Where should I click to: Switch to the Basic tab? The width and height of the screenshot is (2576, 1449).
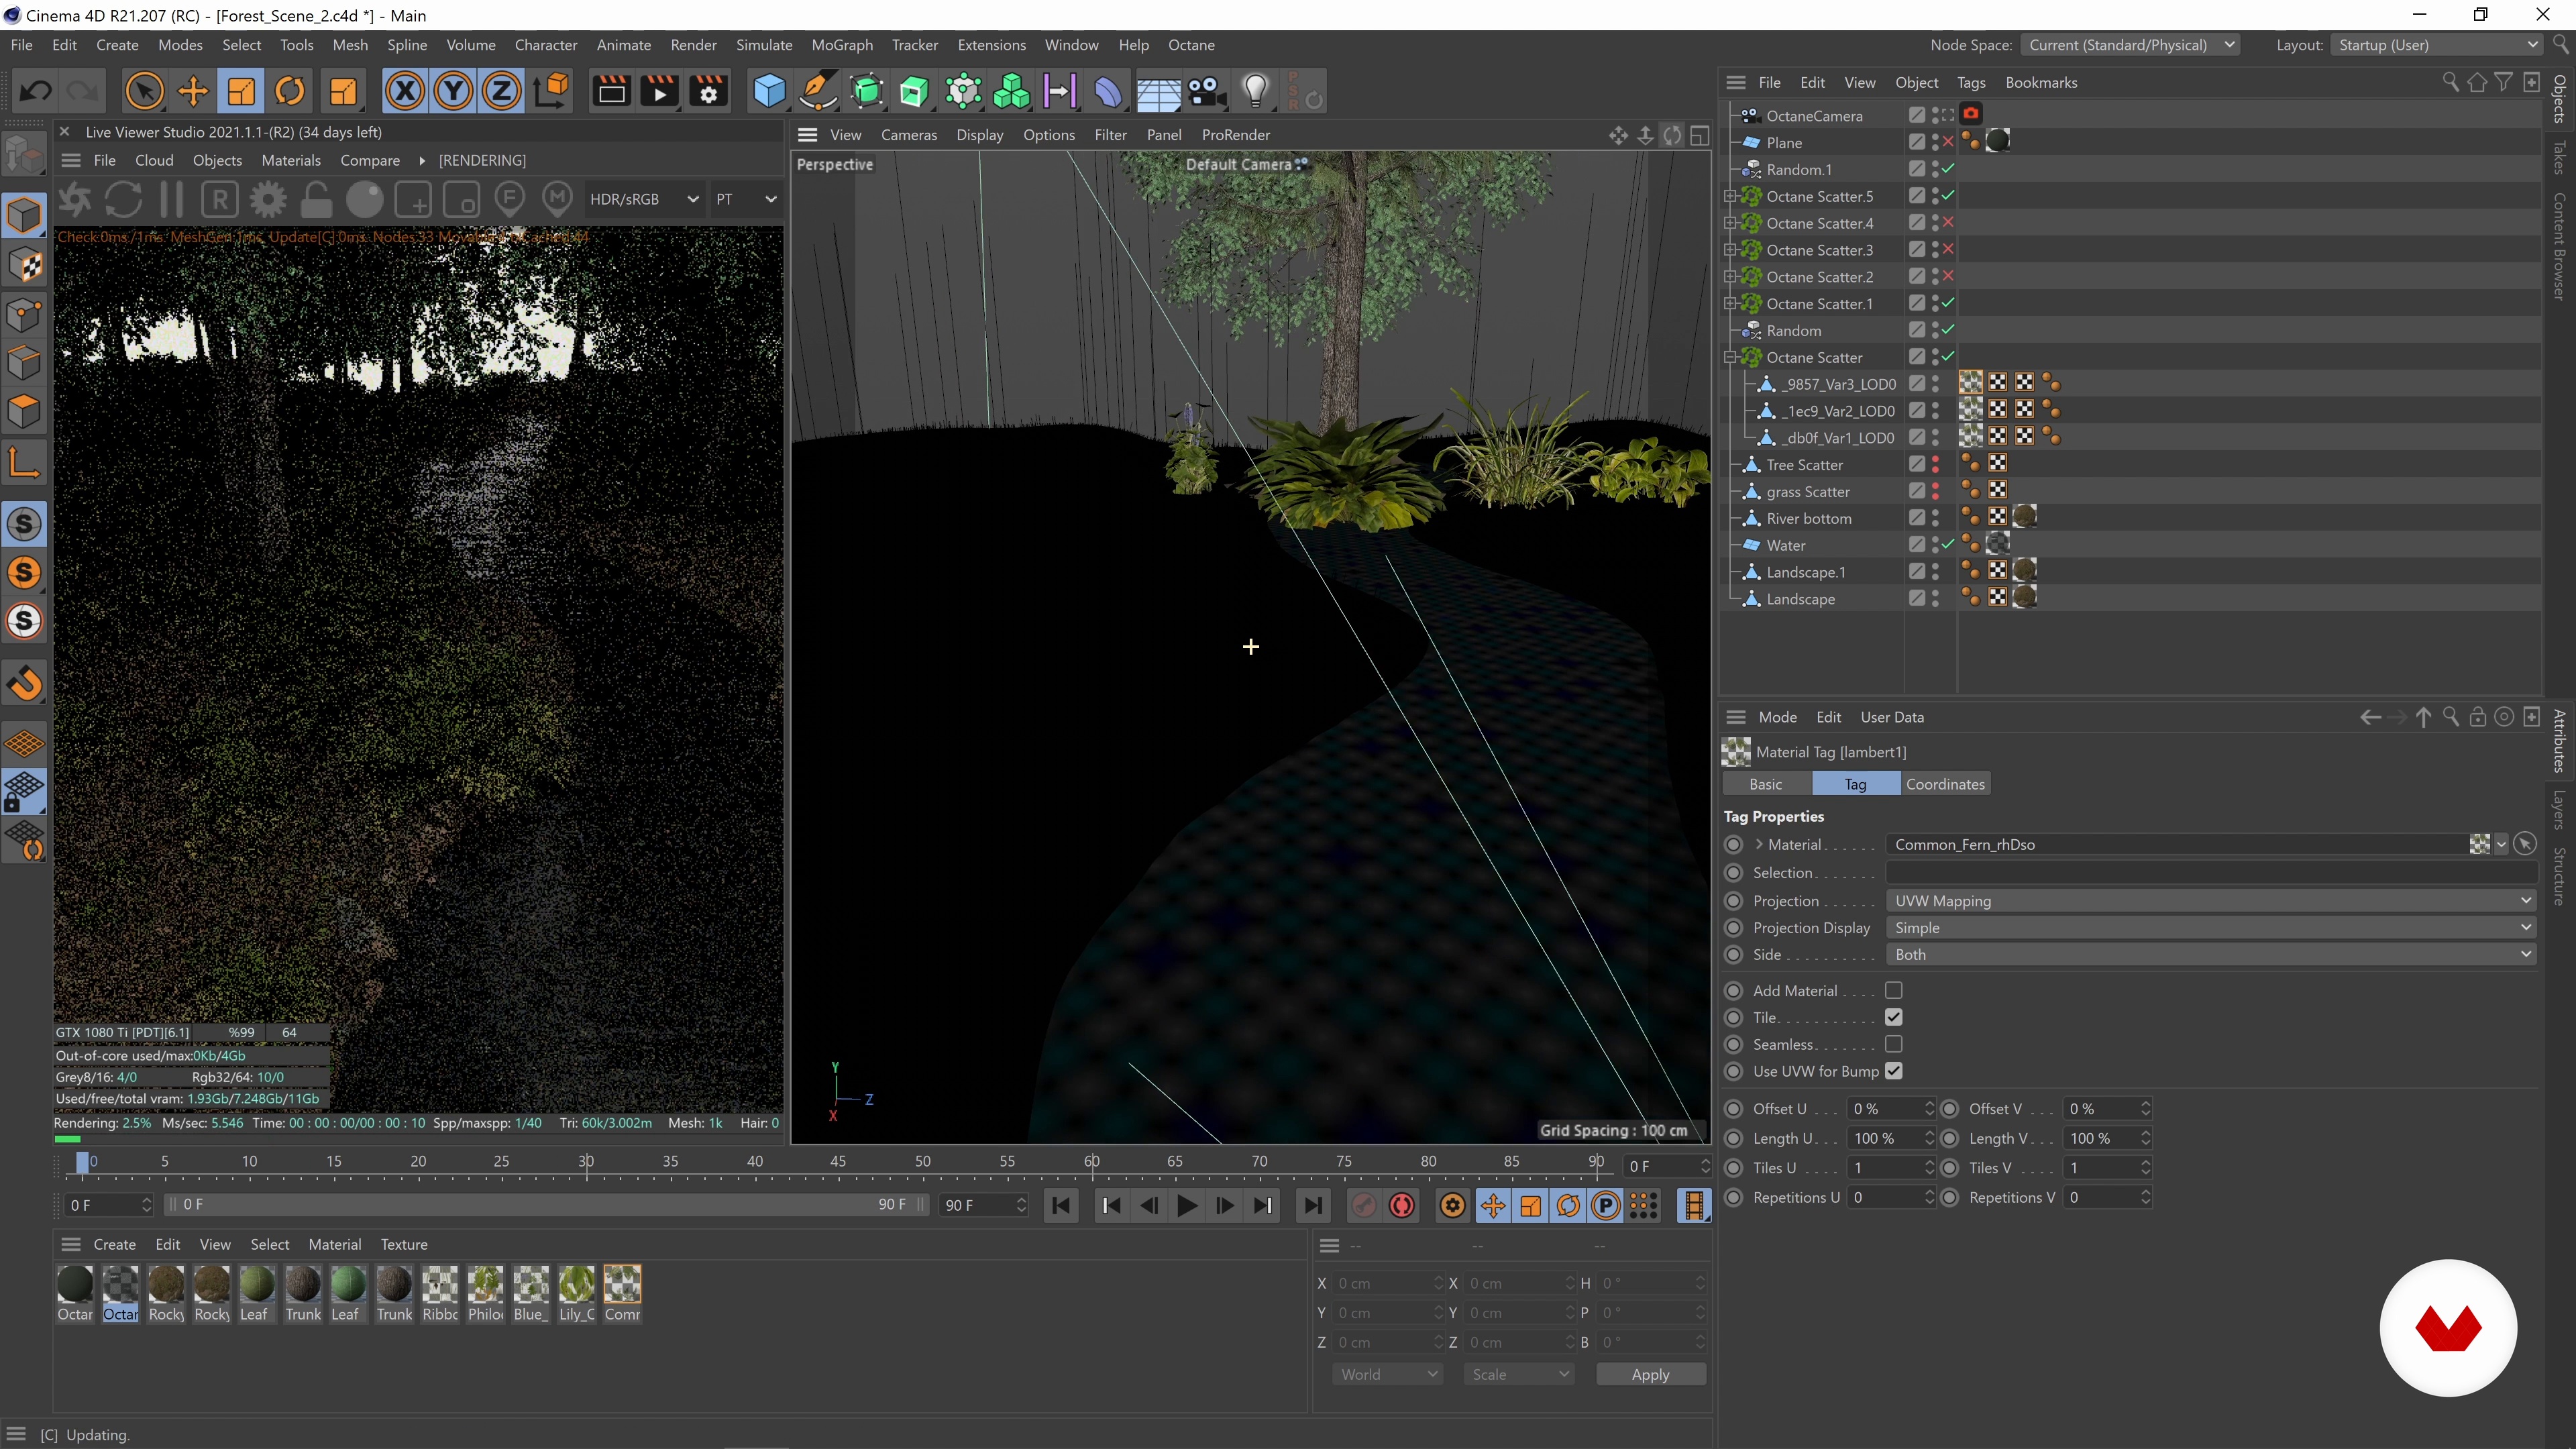pyautogui.click(x=1765, y=784)
